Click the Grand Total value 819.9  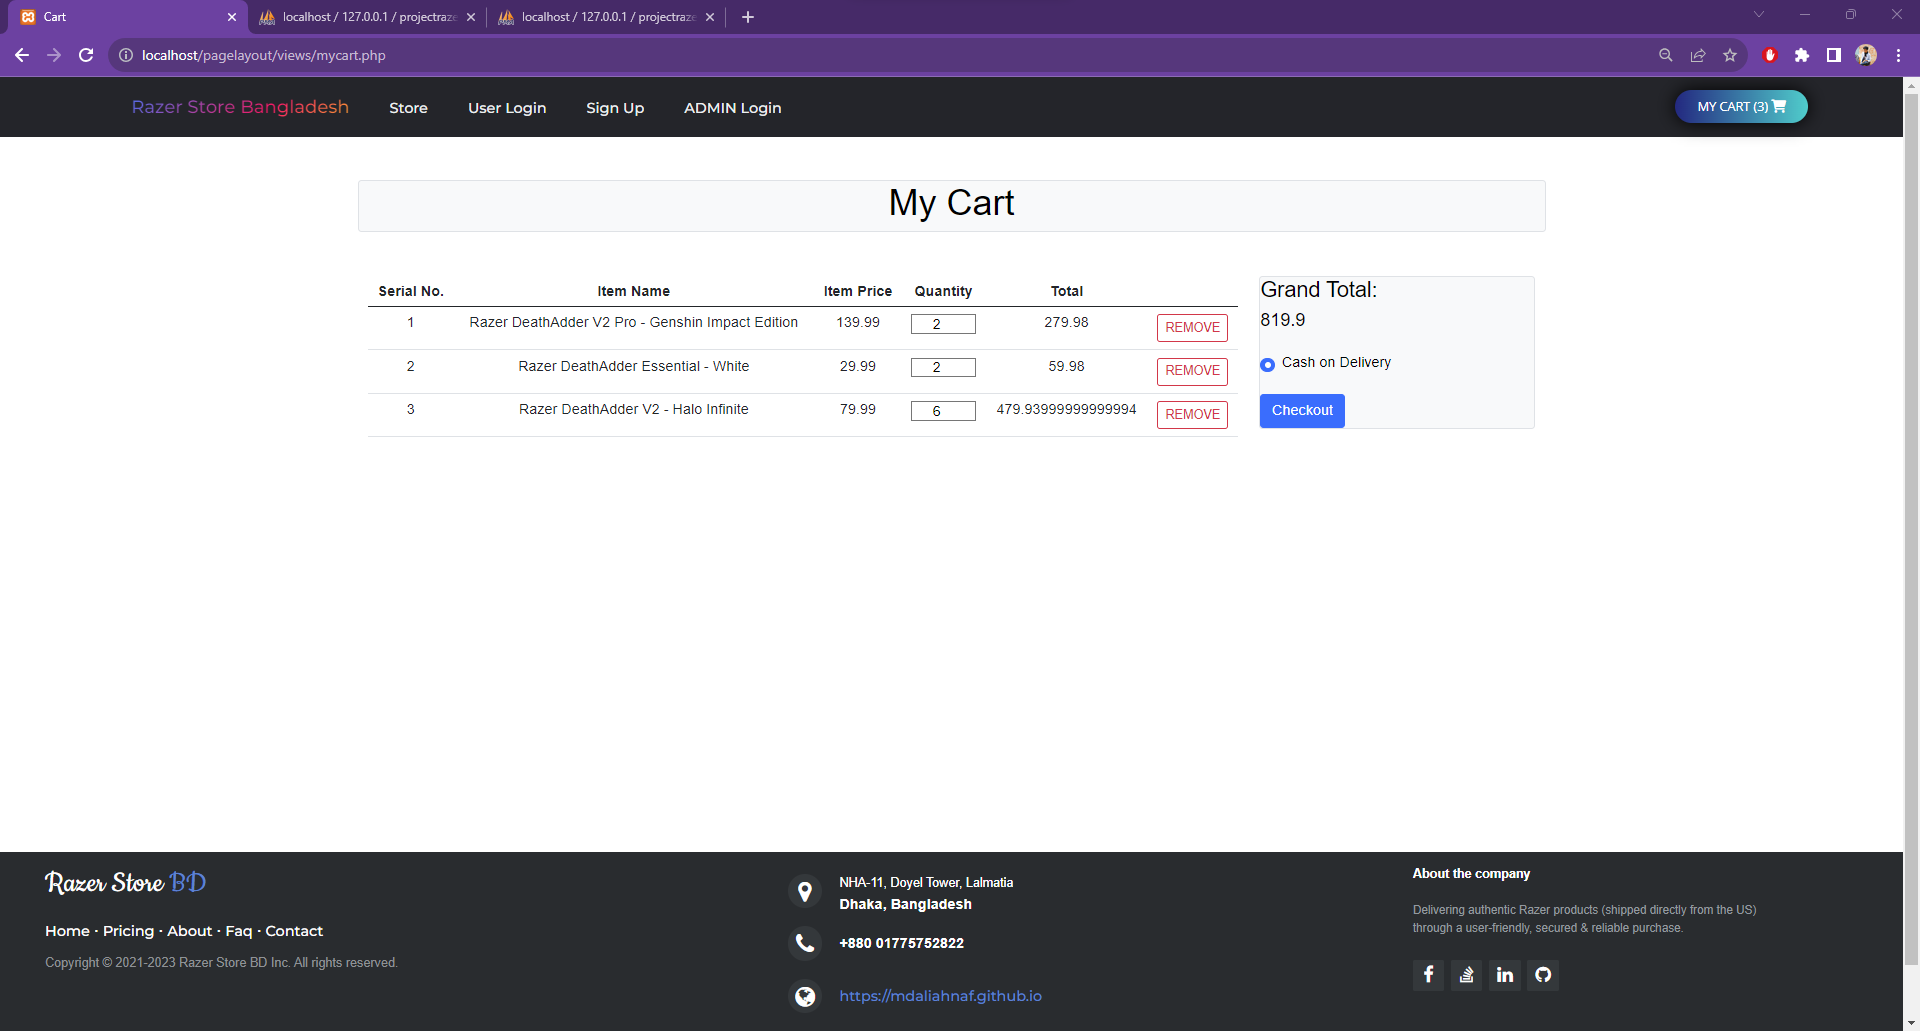tap(1282, 320)
